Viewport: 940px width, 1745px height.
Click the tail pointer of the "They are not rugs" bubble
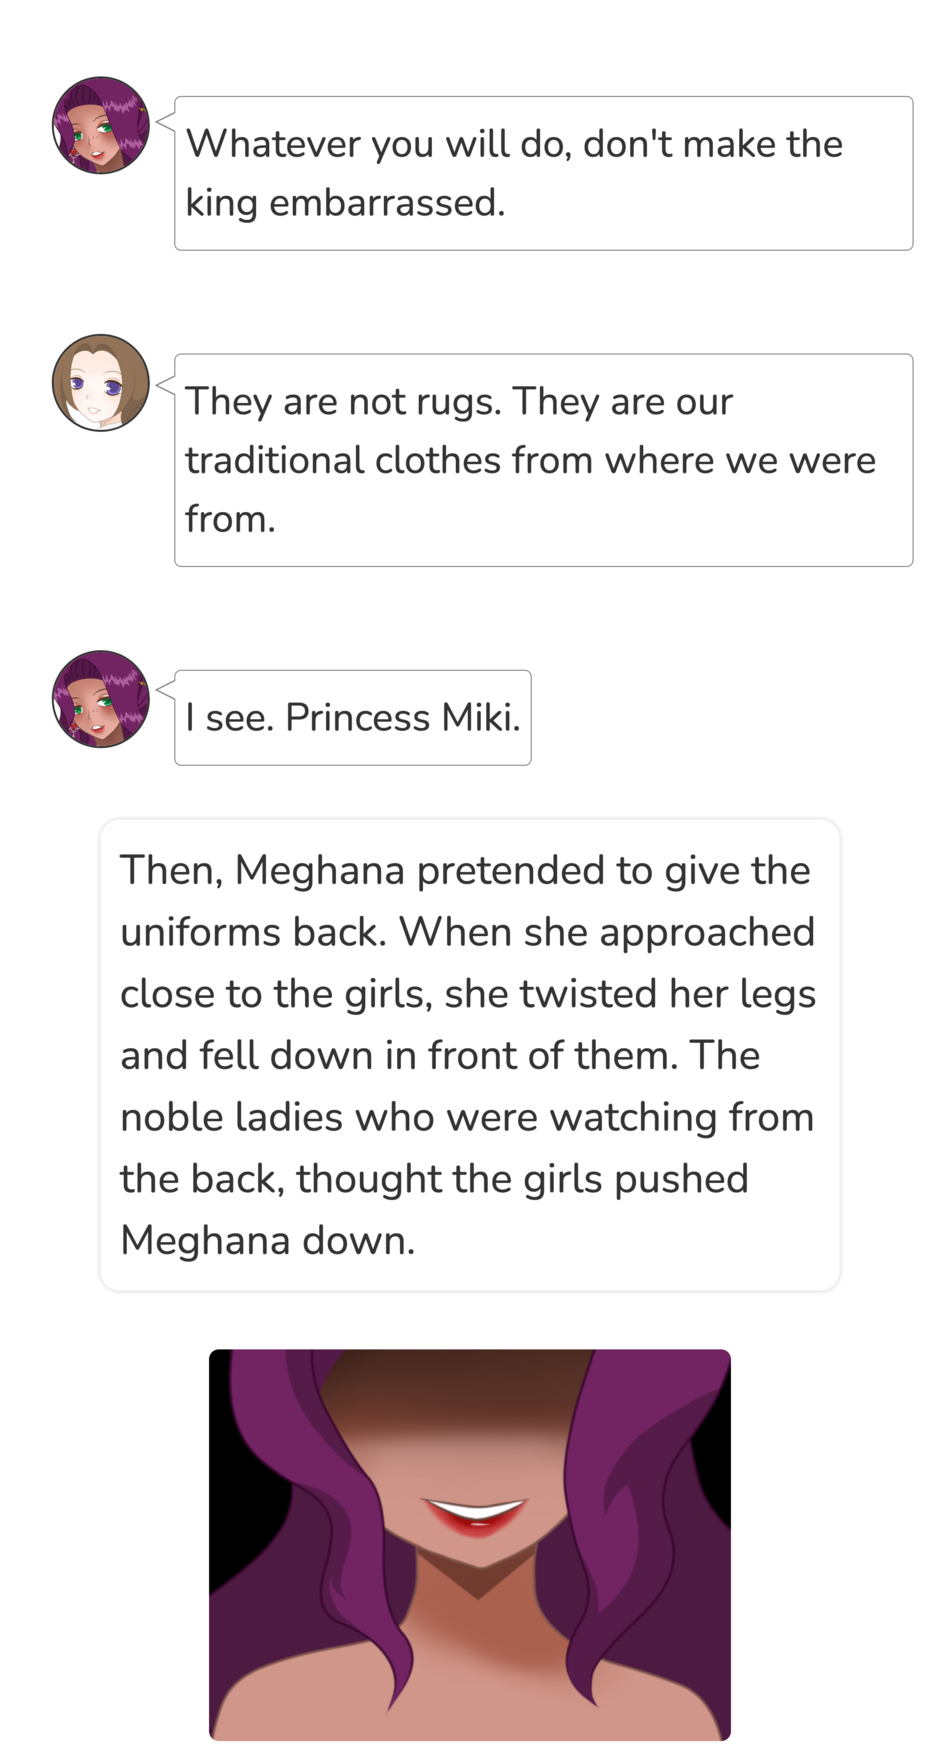[x=166, y=384]
